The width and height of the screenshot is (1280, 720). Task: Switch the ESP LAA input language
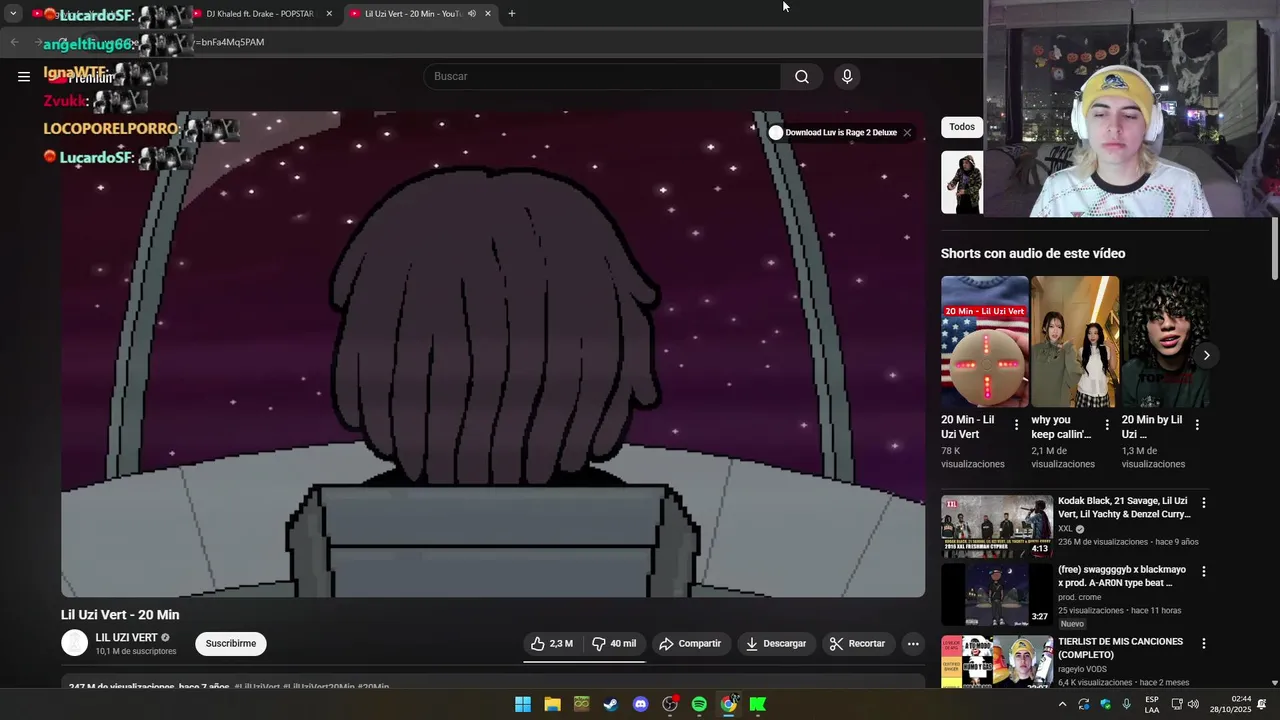pyautogui.click(x=1152, y=704)
